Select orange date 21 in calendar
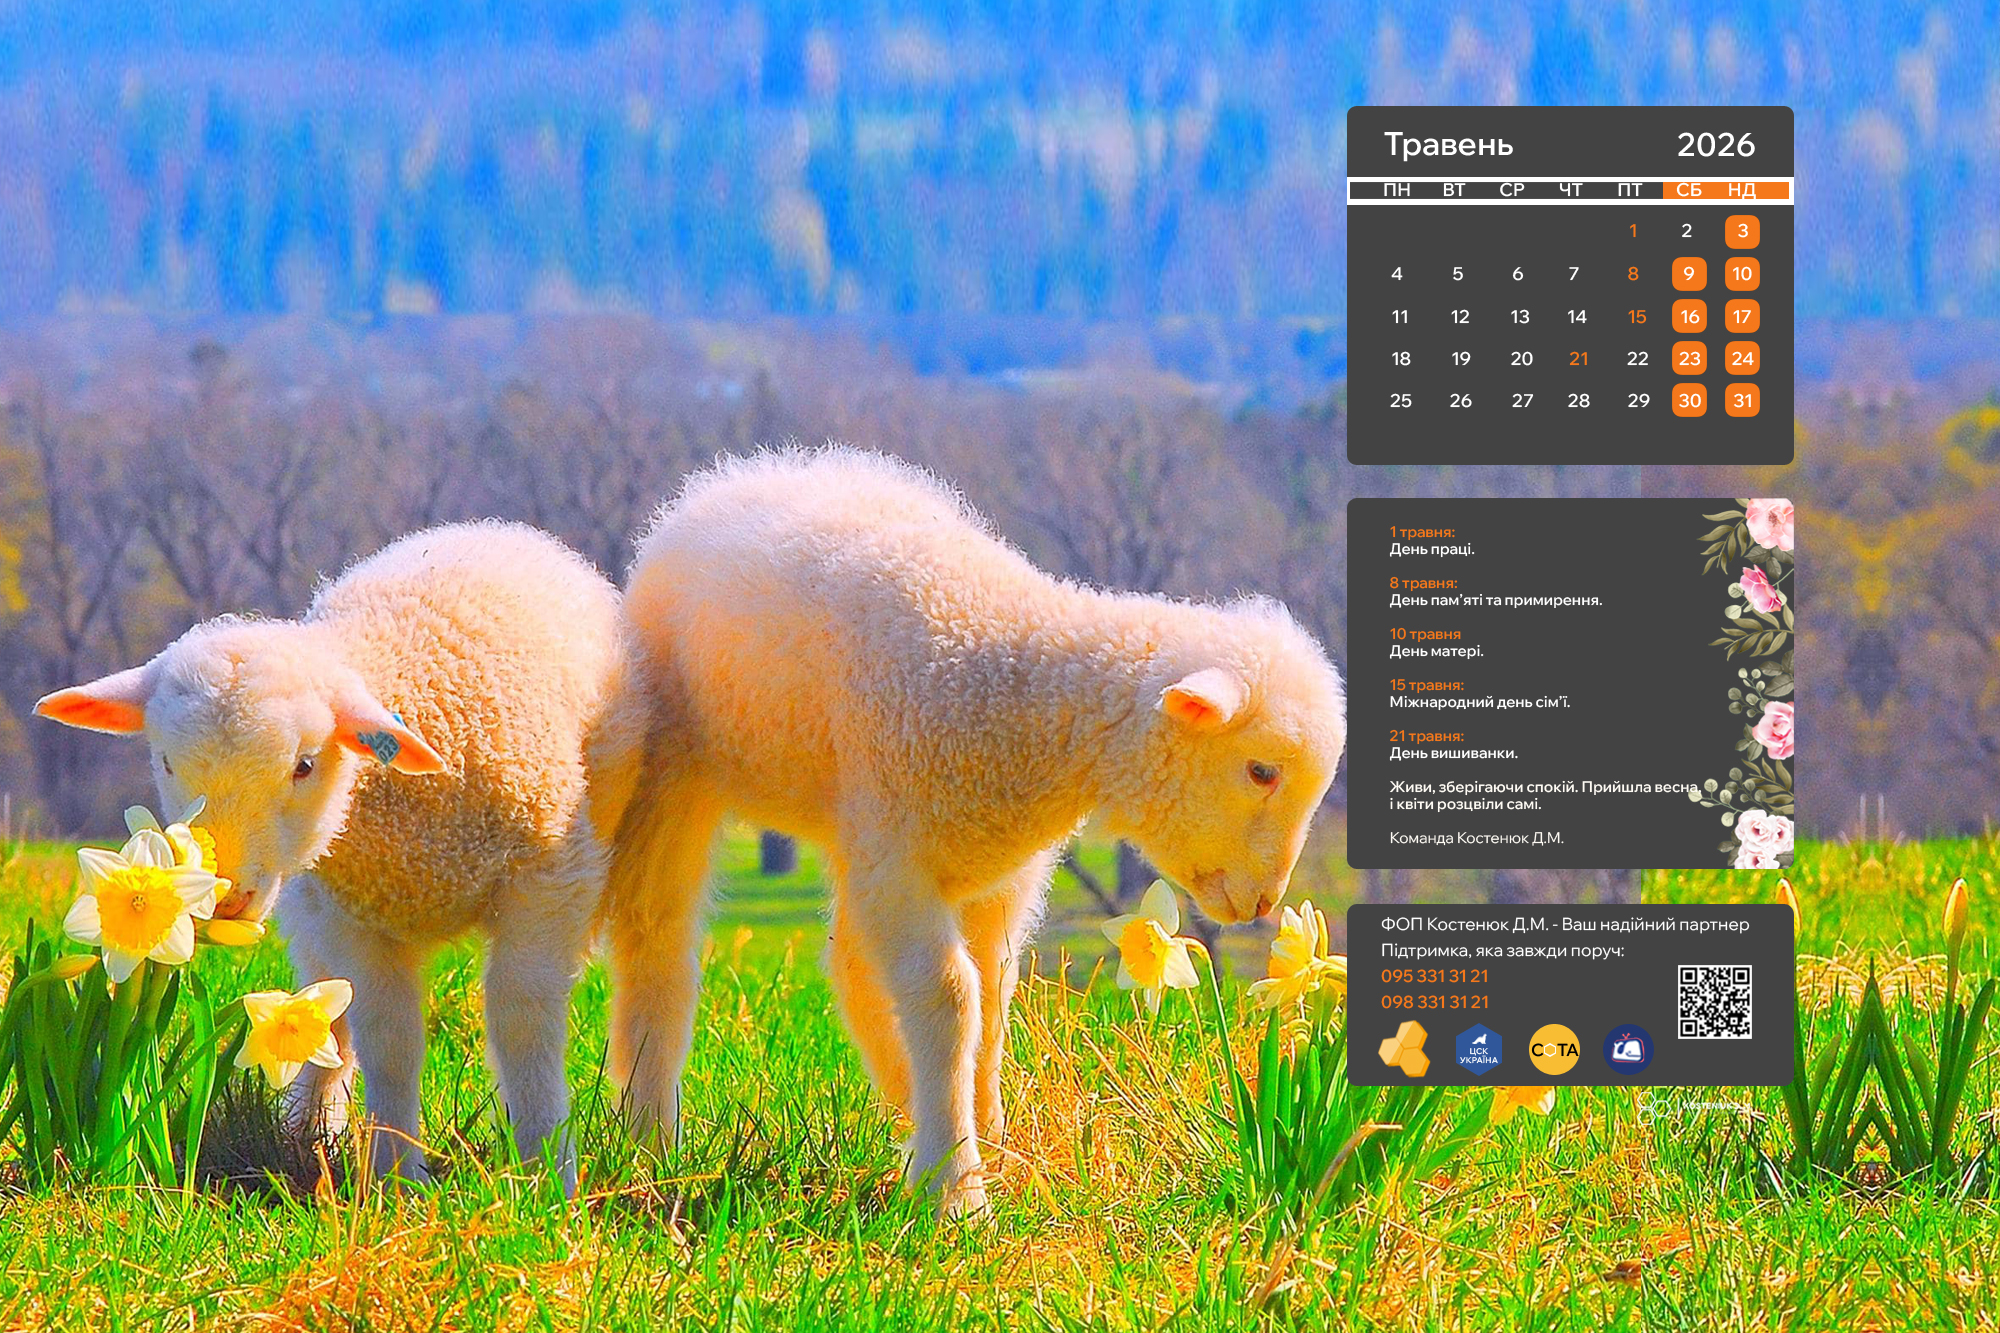 point(1578,359)
